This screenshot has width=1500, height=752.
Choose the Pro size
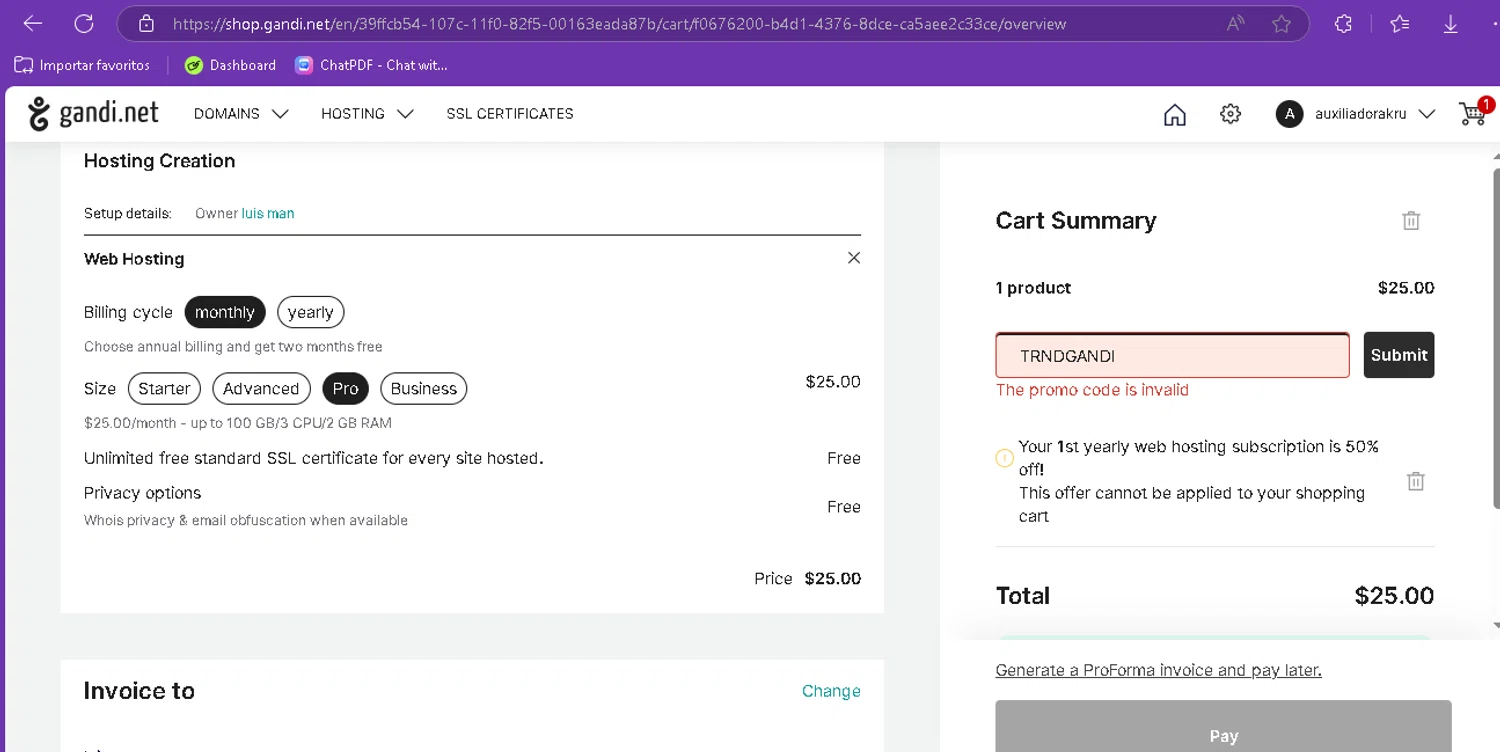coord(345,389)
